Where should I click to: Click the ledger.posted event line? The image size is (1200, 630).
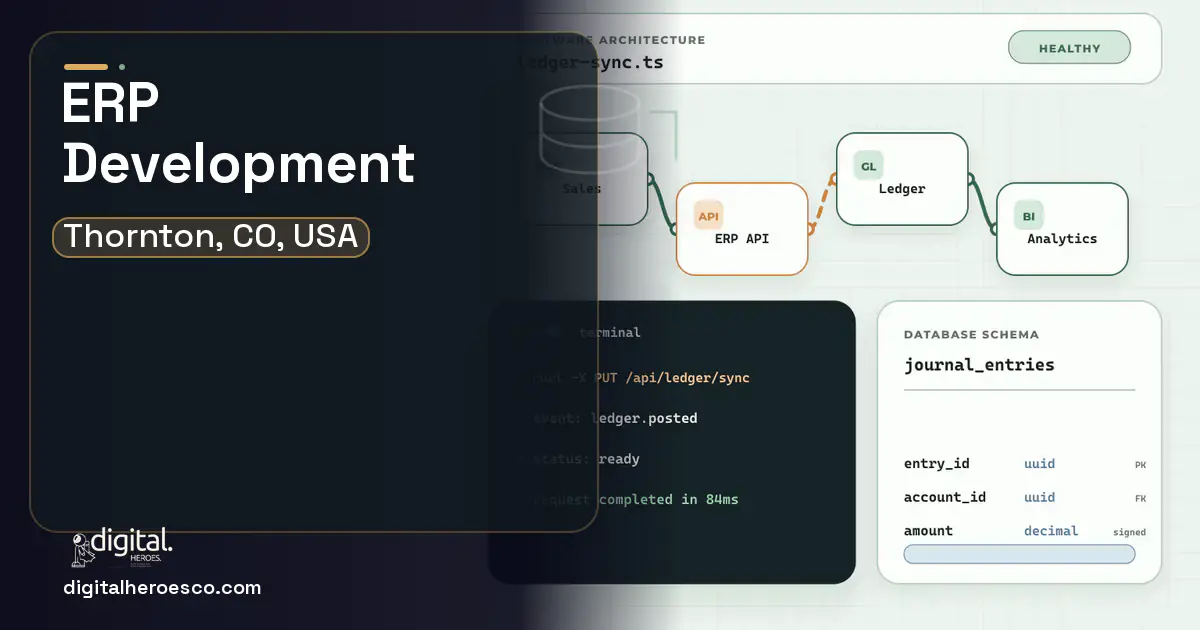(x=614, y=418)
